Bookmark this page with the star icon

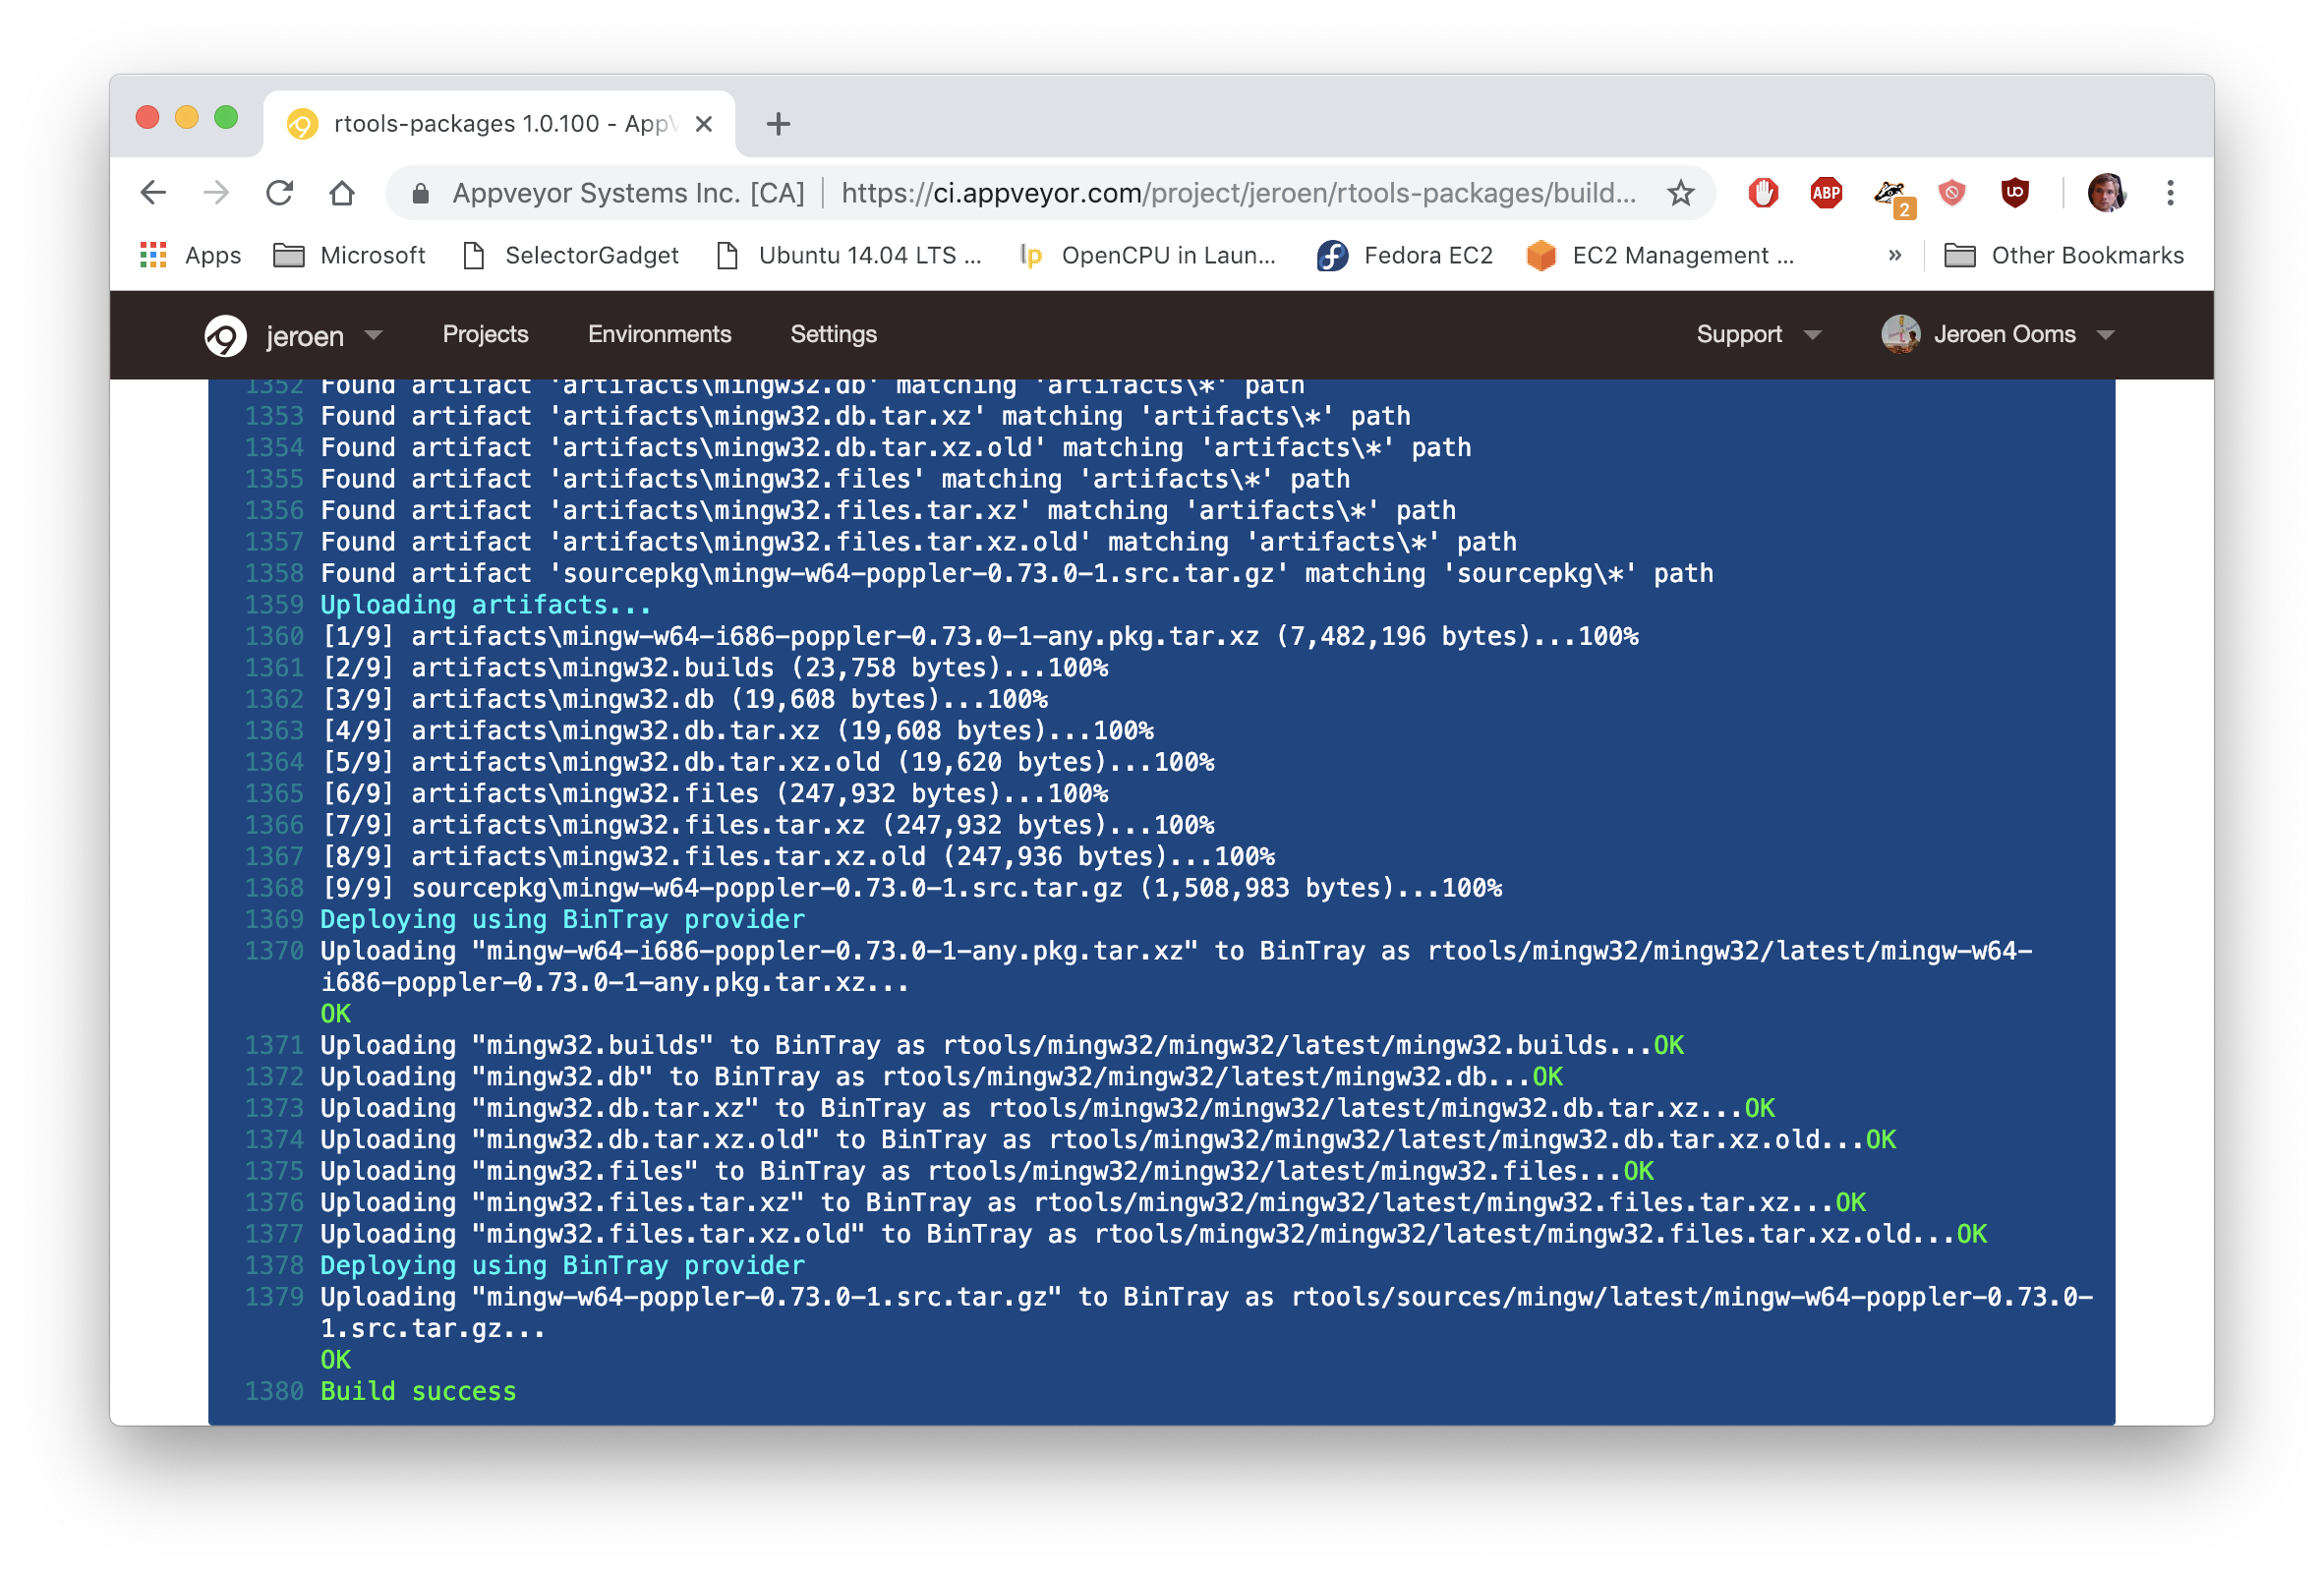1680,193
